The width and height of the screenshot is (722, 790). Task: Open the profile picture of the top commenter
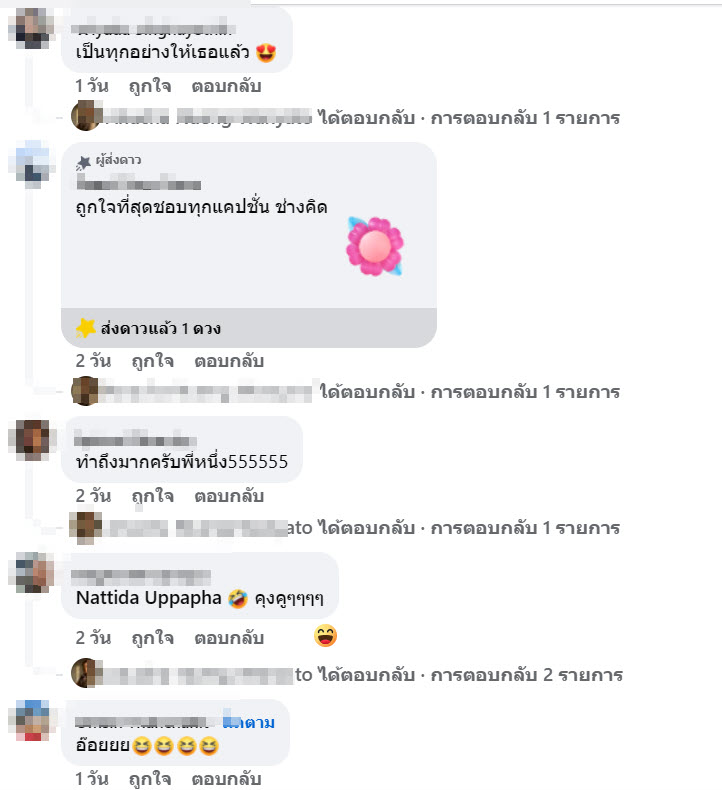tap(32, 28)
